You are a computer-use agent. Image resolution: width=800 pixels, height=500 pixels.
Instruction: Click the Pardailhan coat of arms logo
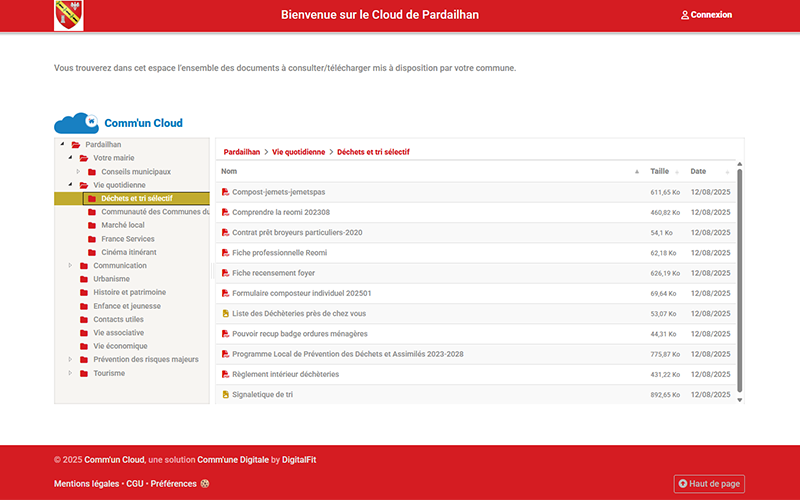point(69,15)
